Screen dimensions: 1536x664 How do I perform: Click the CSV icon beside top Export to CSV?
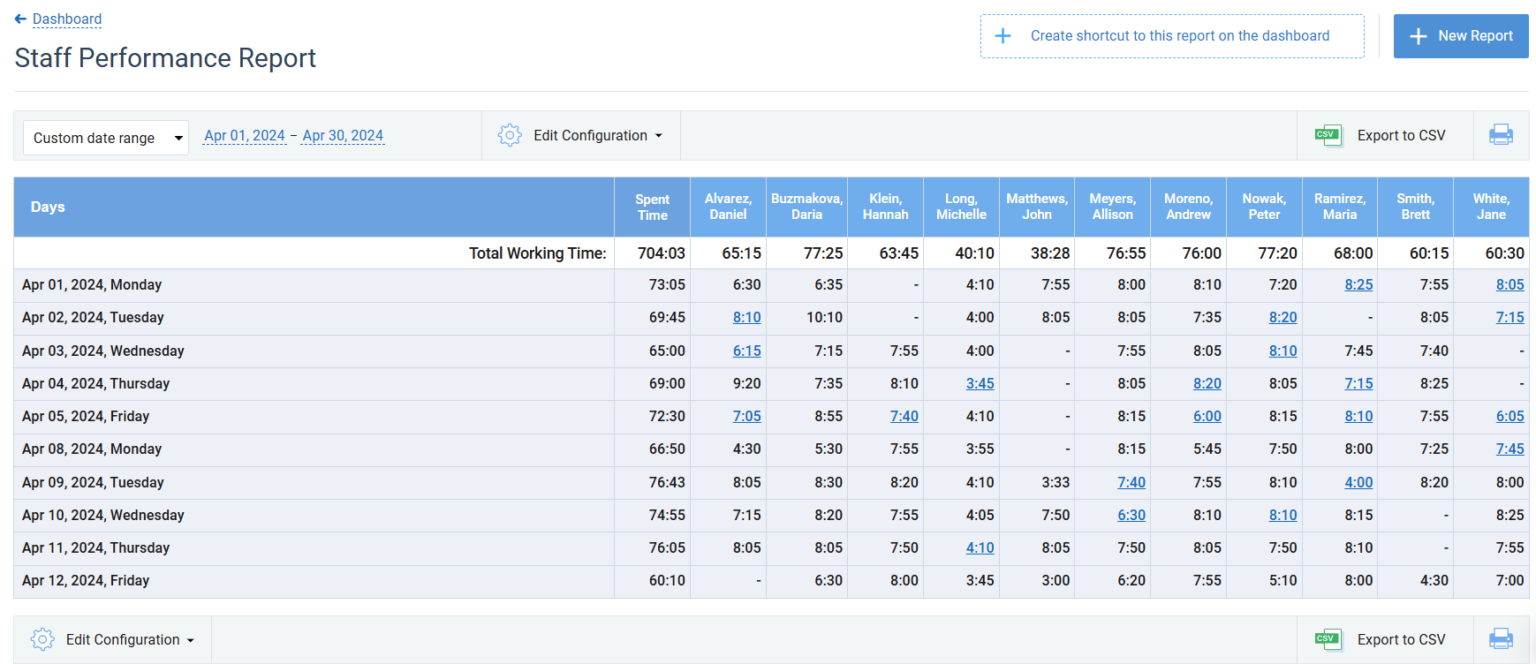(1329, 135)
